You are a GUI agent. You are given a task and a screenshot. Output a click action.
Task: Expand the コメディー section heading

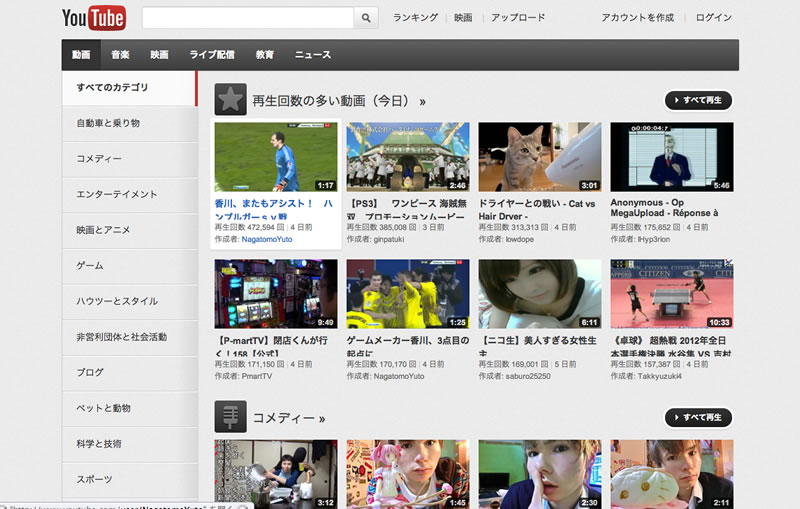[289, 418]
